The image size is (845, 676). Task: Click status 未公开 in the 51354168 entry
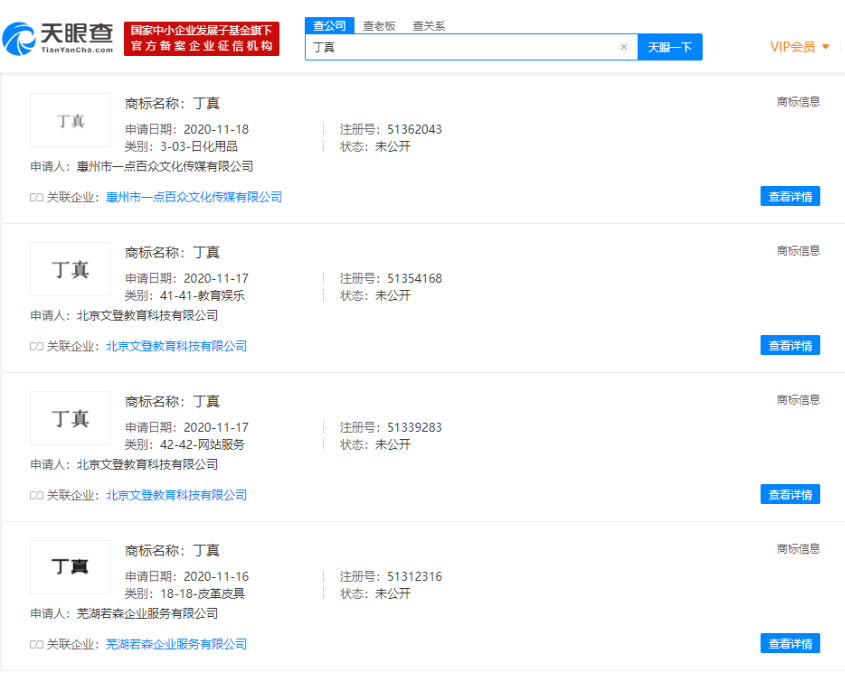point(393,295)
